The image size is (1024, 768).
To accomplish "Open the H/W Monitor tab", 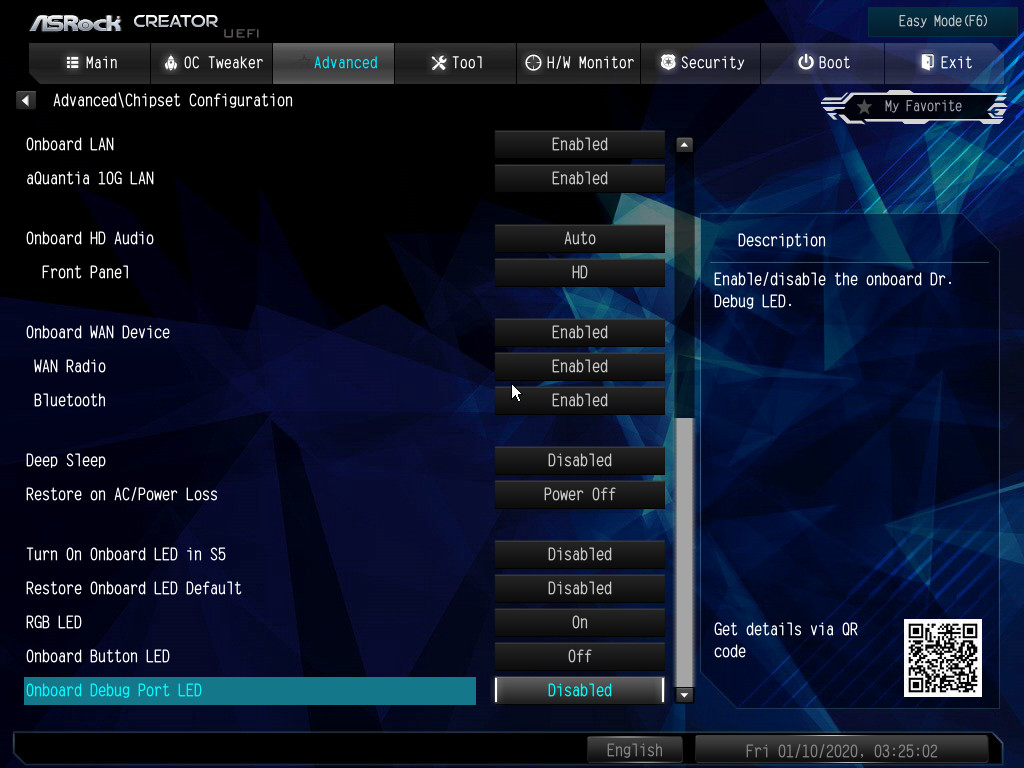I will click(x=579, y=63).
